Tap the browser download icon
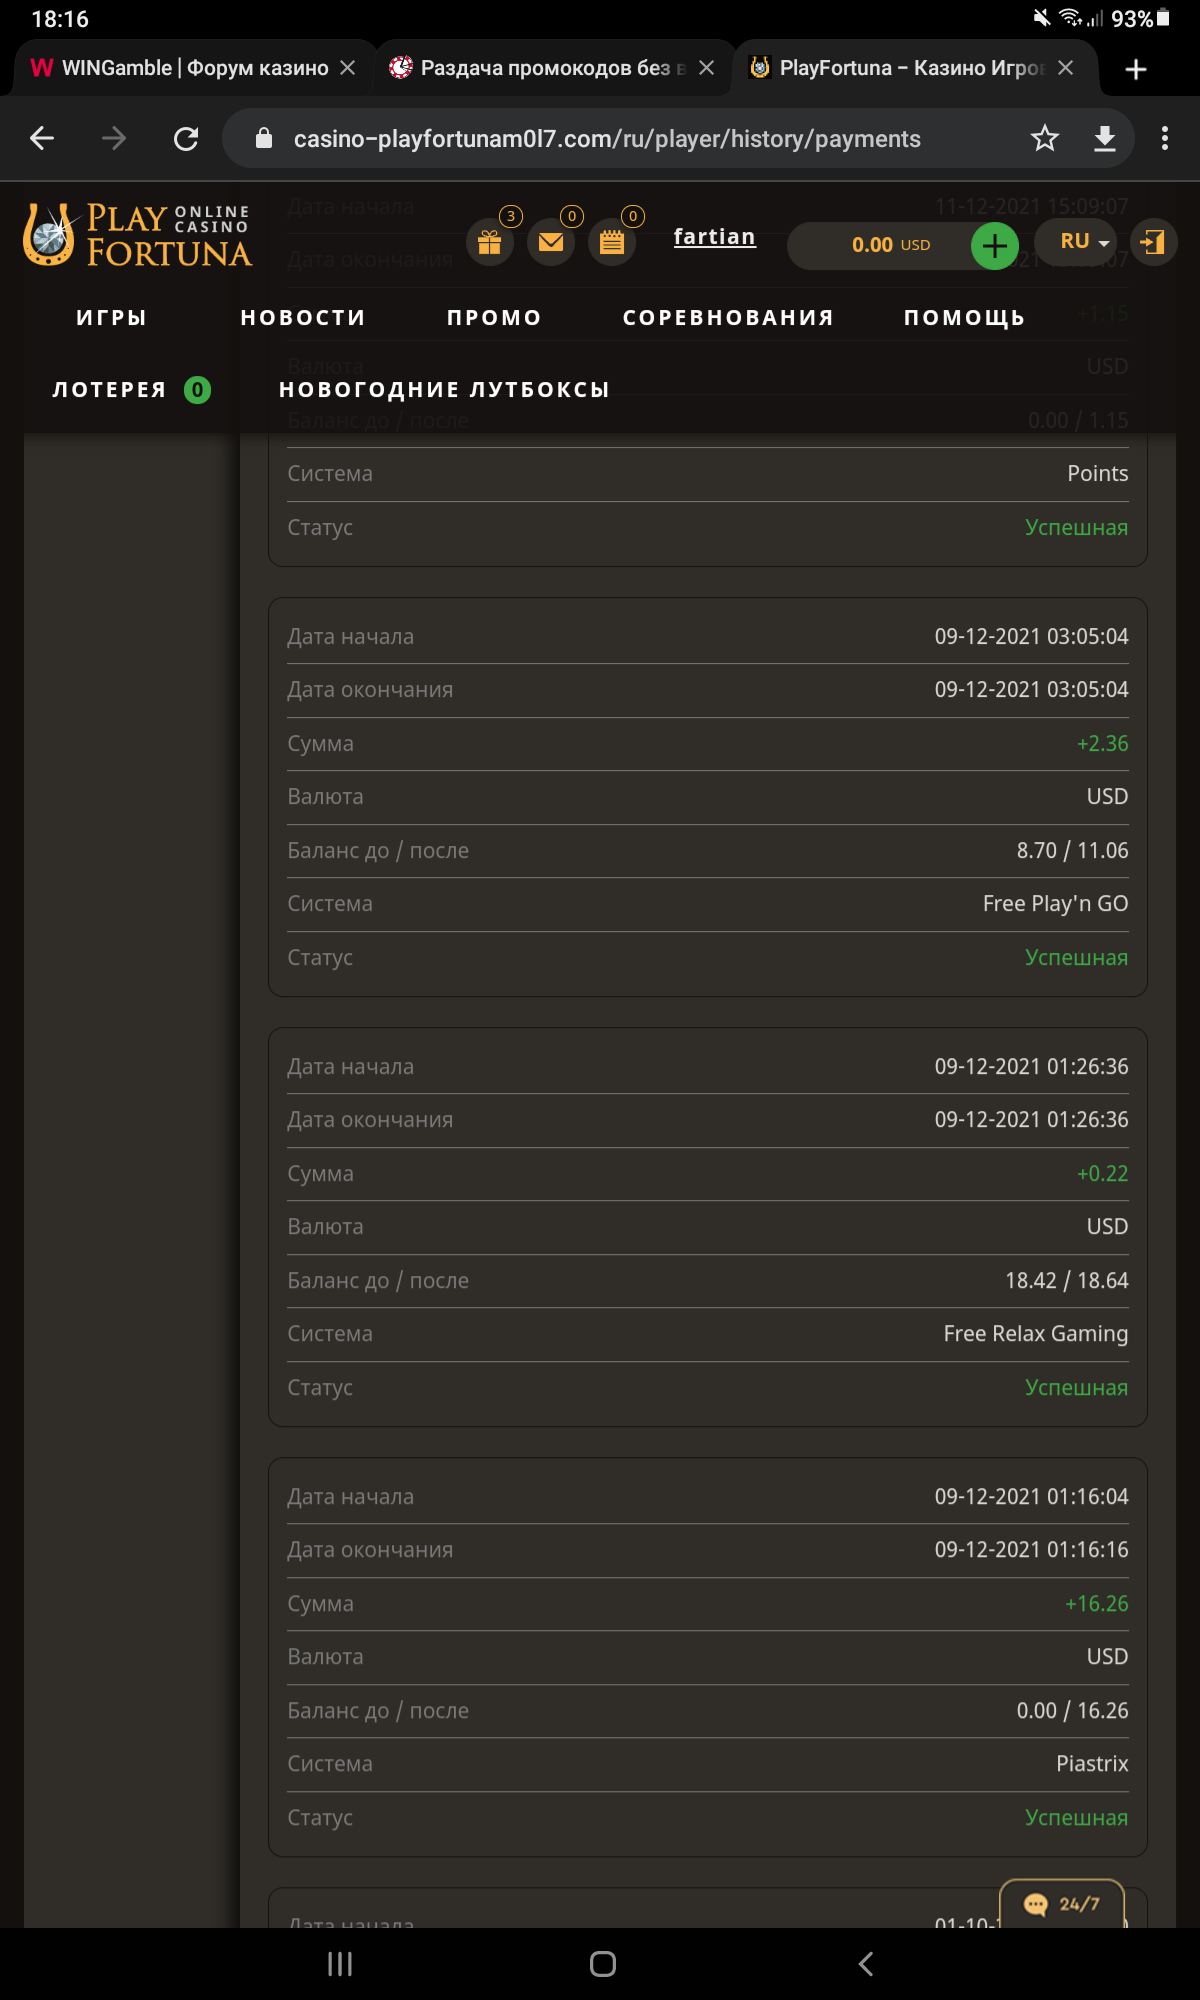 click(1105, 138)
